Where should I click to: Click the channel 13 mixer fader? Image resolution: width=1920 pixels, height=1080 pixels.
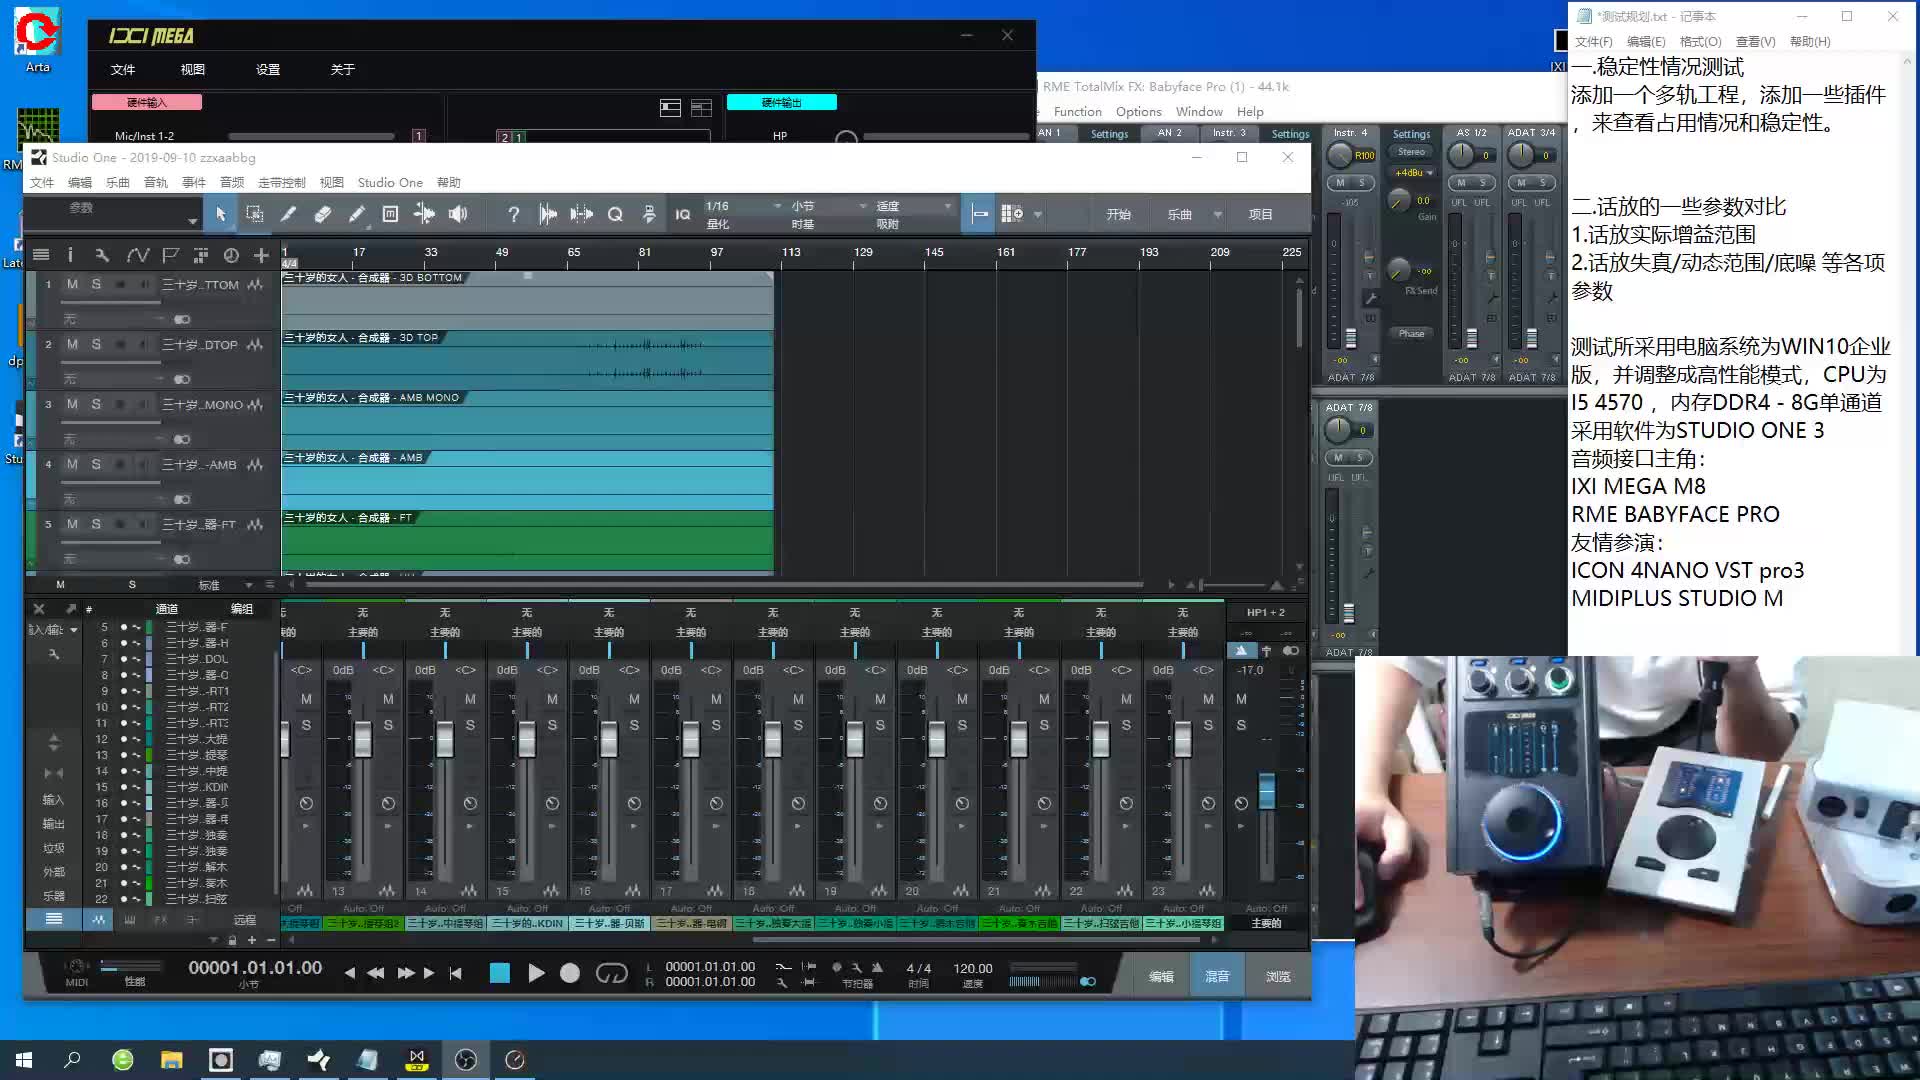[362, 740]
